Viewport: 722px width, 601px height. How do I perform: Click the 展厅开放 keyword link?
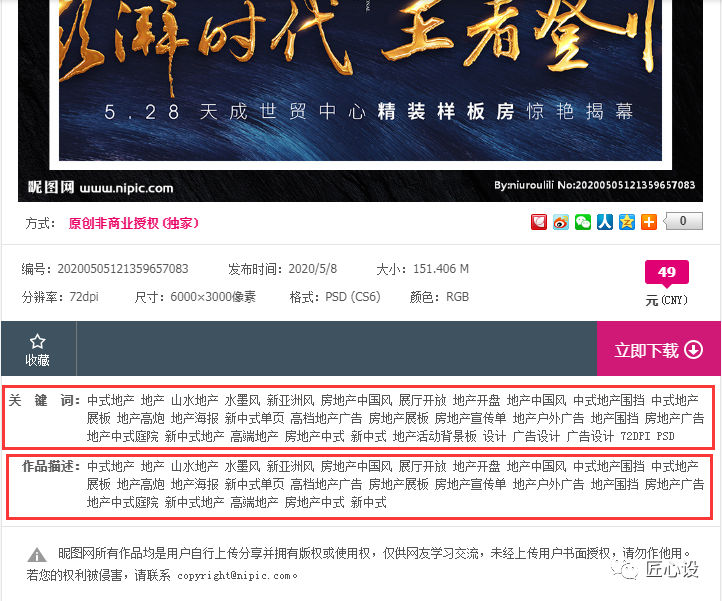(422, 400)
